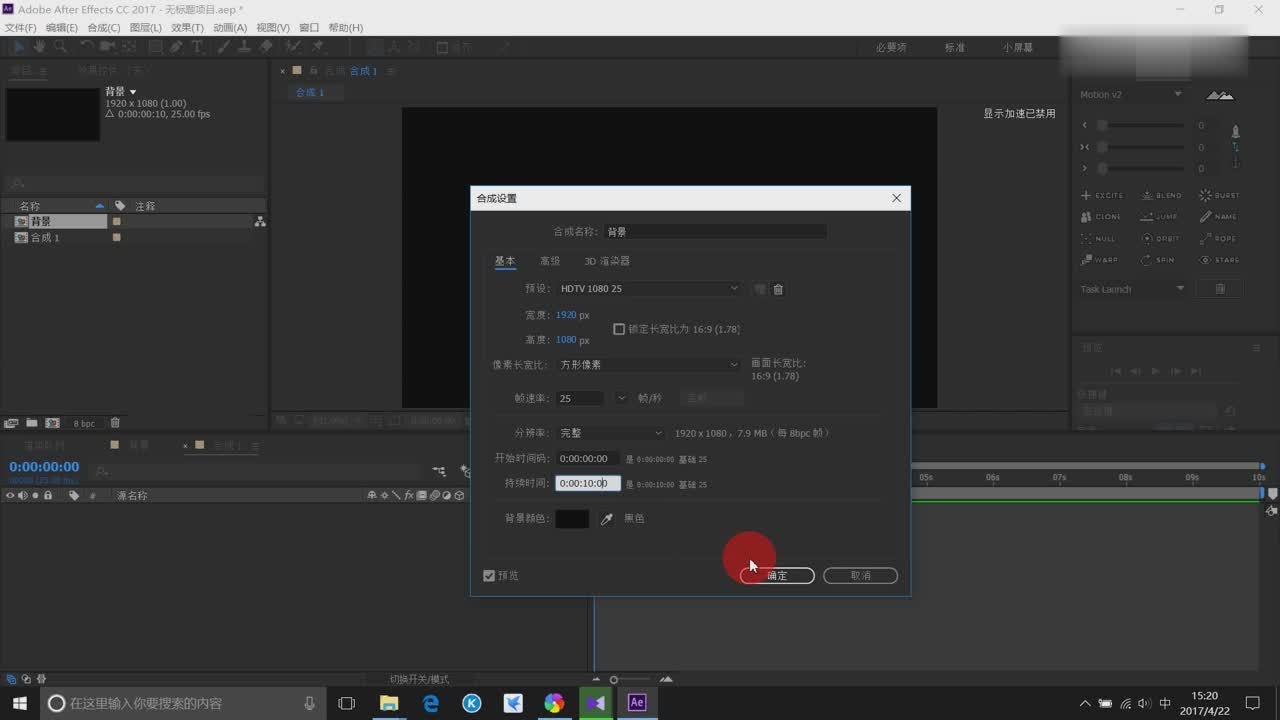Select the Selection arrow tool in toolbar

pyautogui.click(x=18, y=46)
